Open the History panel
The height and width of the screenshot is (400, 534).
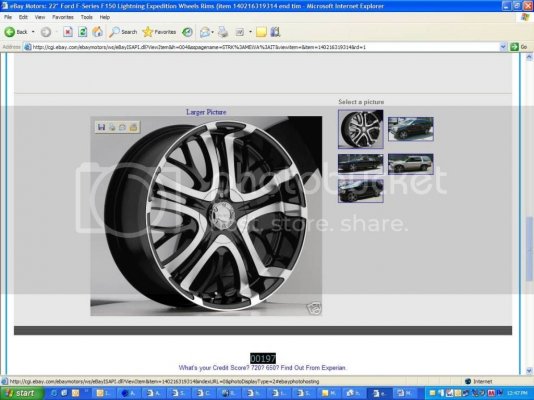coord(187,32)
